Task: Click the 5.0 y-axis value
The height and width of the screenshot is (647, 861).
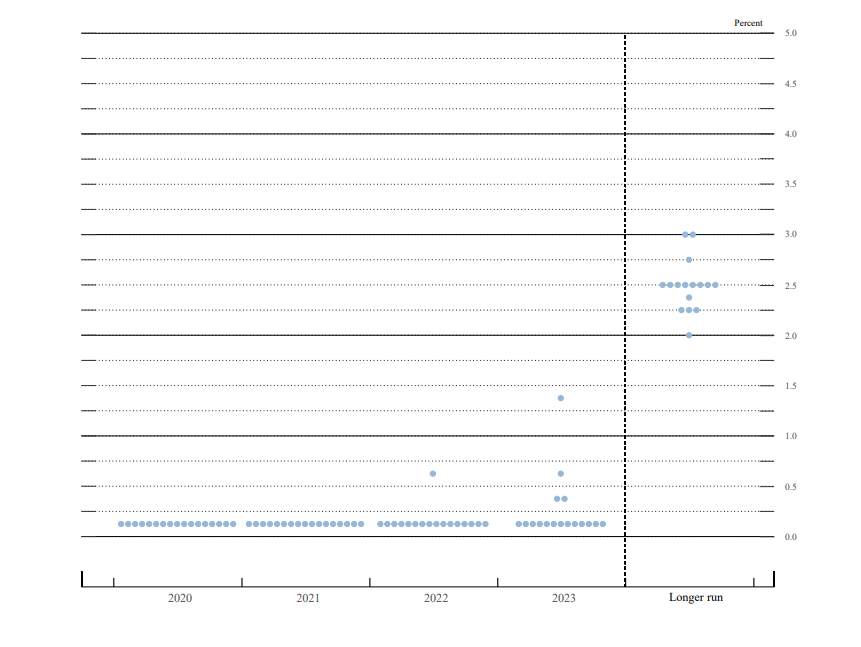Action: click(790, 33)
